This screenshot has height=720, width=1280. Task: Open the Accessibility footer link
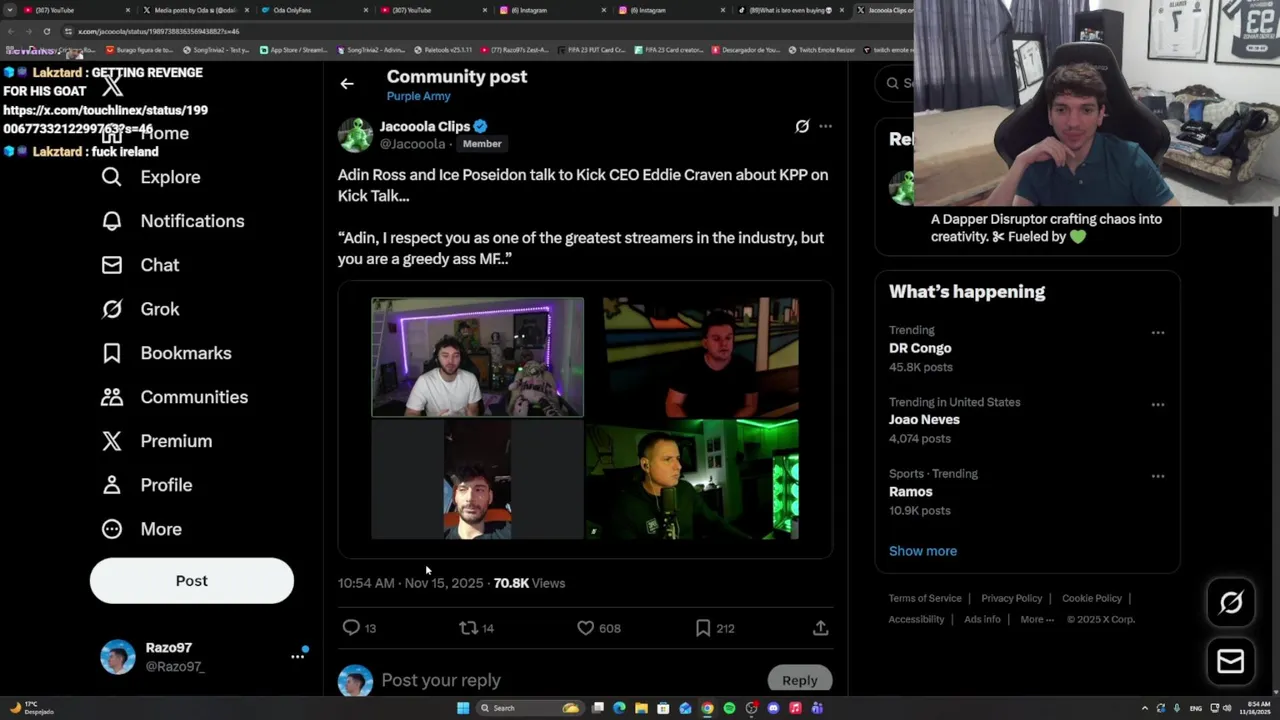tap(916, 619)
